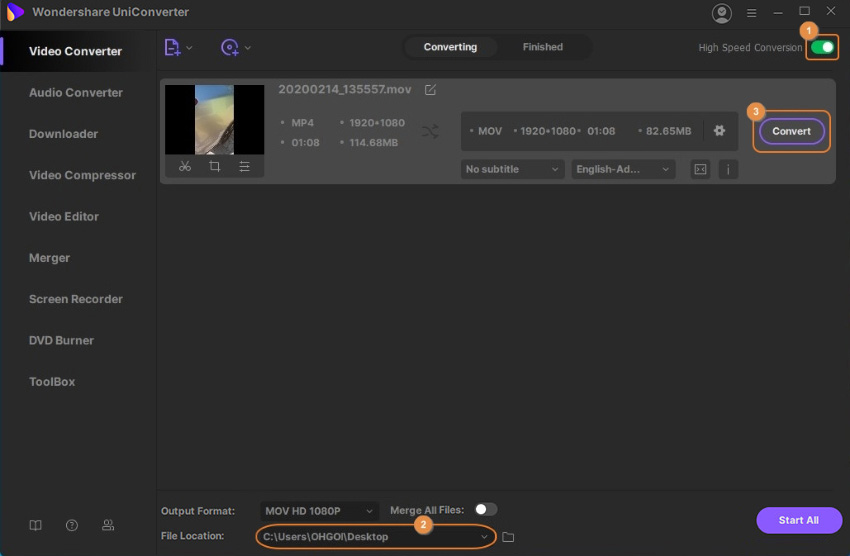
Task: Enable Merge All Files toggle
Action: click(x=485, y=510)
